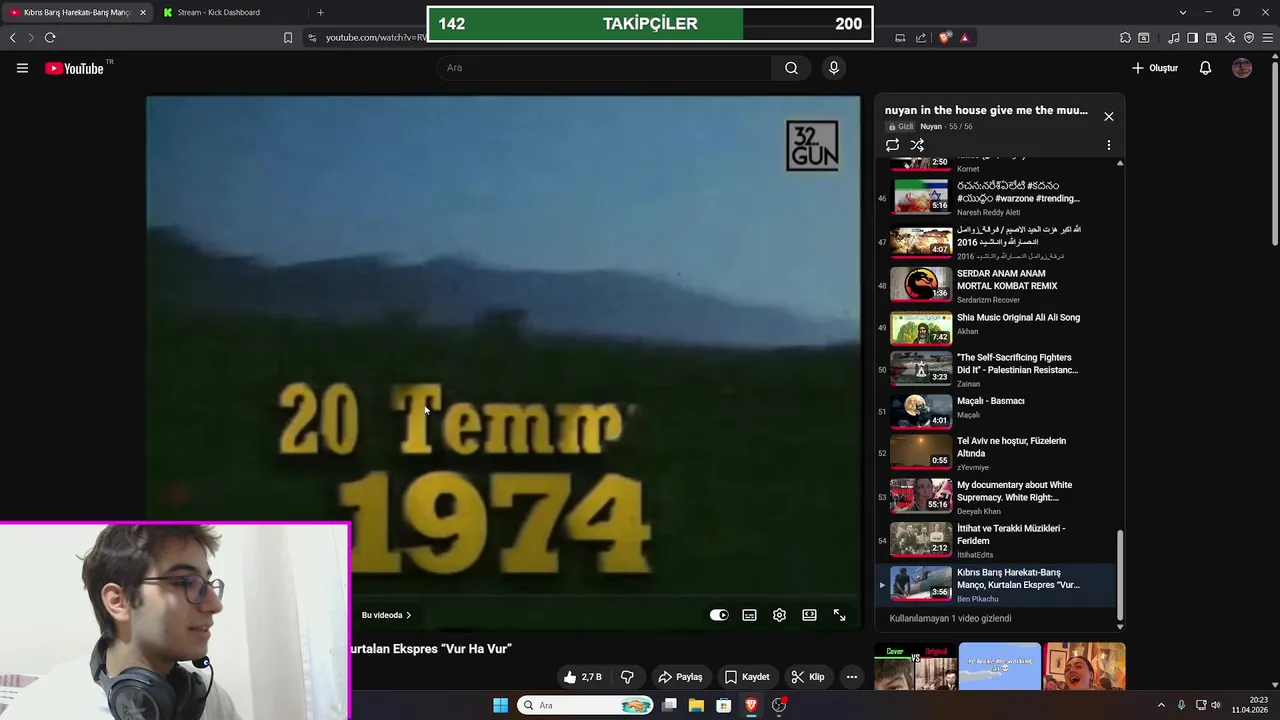This screenshot has width=1280, height=720.
Task: Click the YouTube search magnifier button
Action: (791, 68)
